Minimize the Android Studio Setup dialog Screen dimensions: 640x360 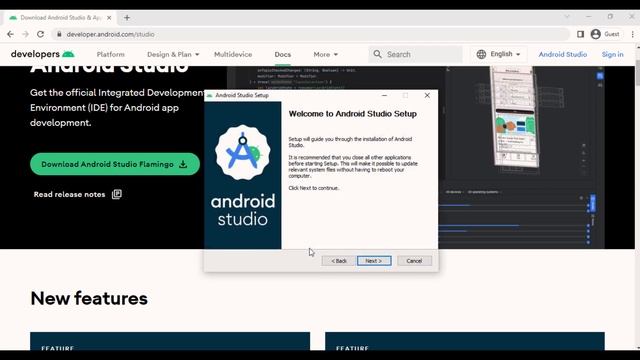[384, 95]
